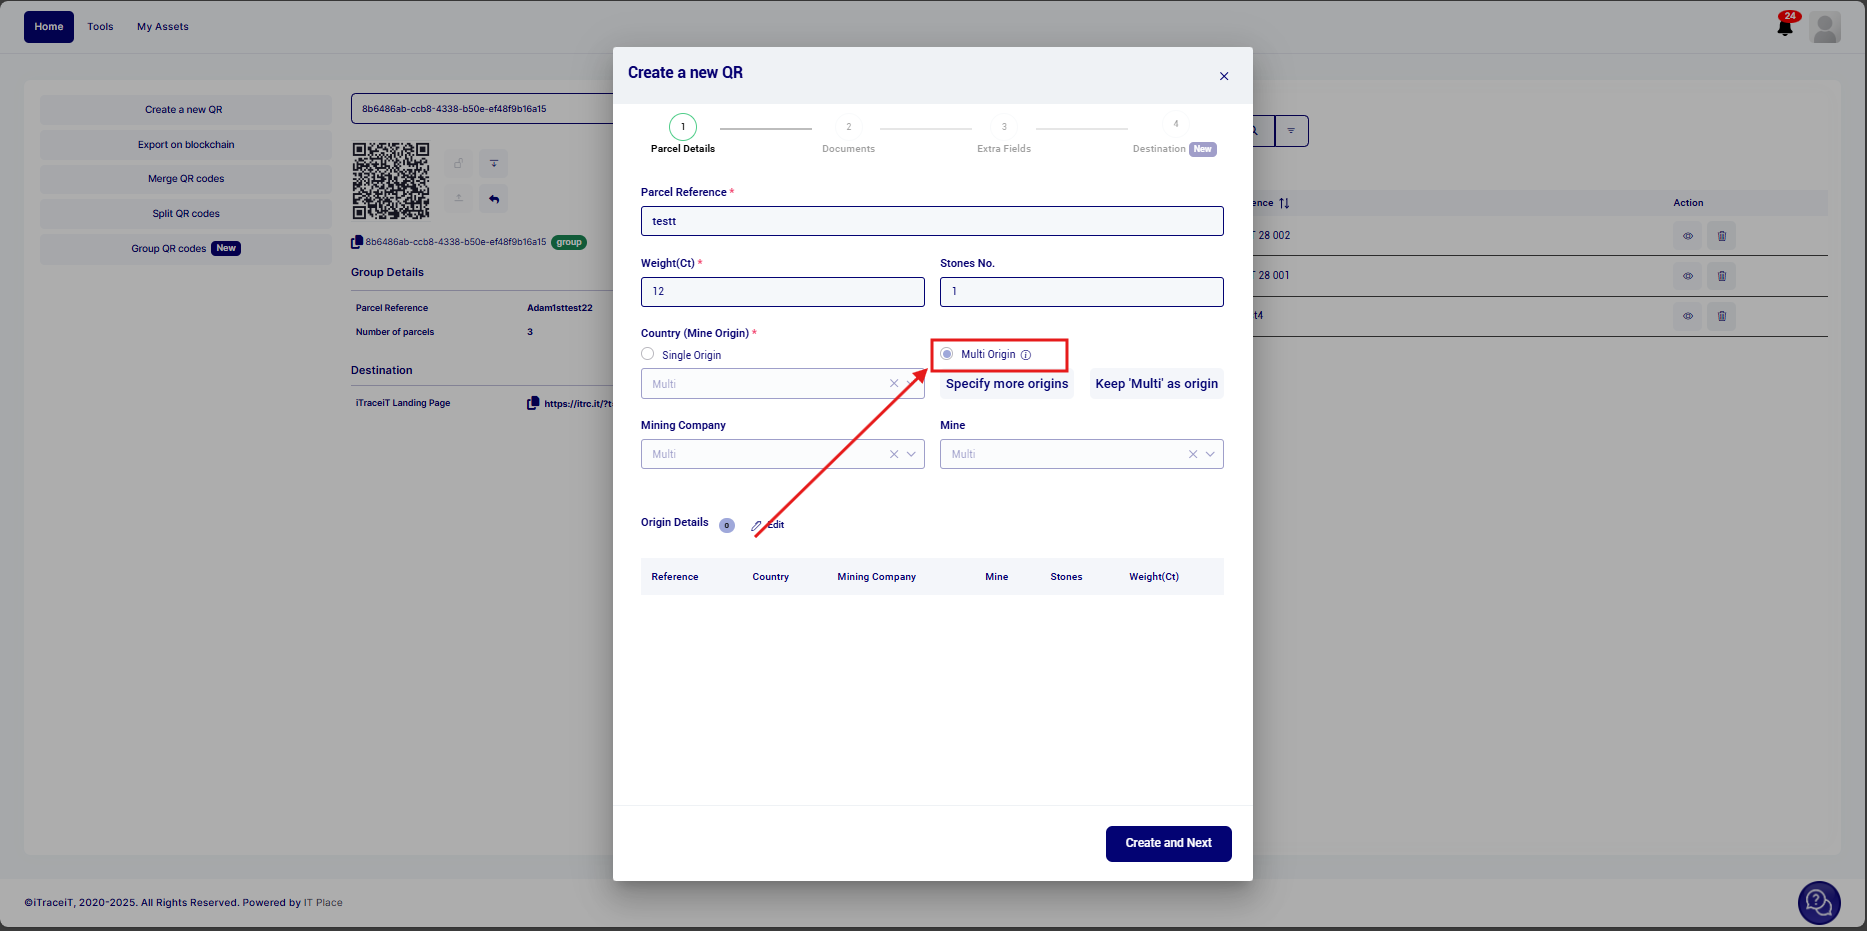
Task: Expand the Mine dropdown
Action: pos(1210,454)
